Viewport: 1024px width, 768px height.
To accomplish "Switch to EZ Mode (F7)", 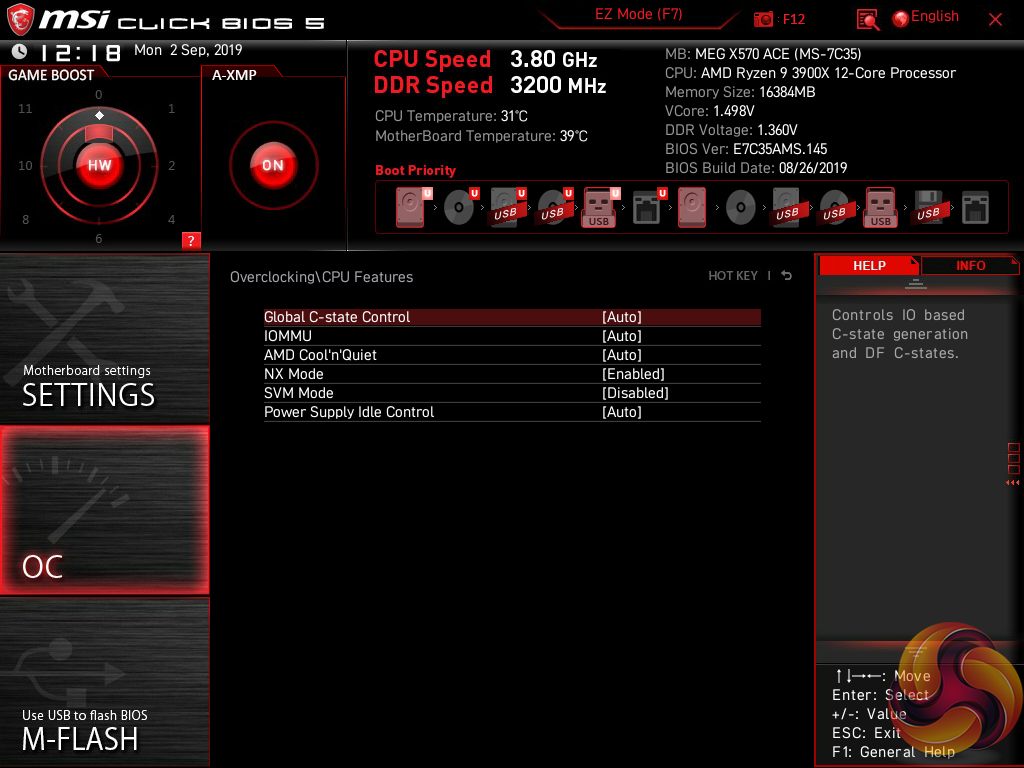I will pyautogui.click(x=639, y=14).
